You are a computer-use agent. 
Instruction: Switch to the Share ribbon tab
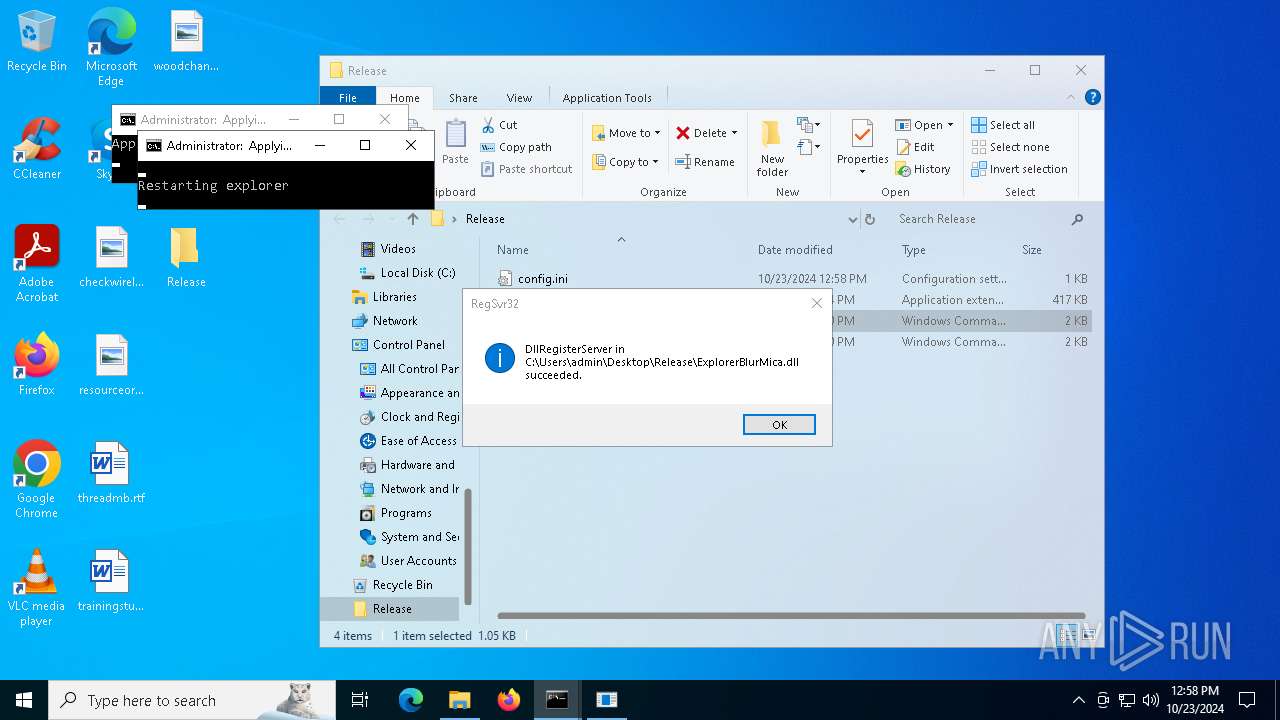pos(463,98)
